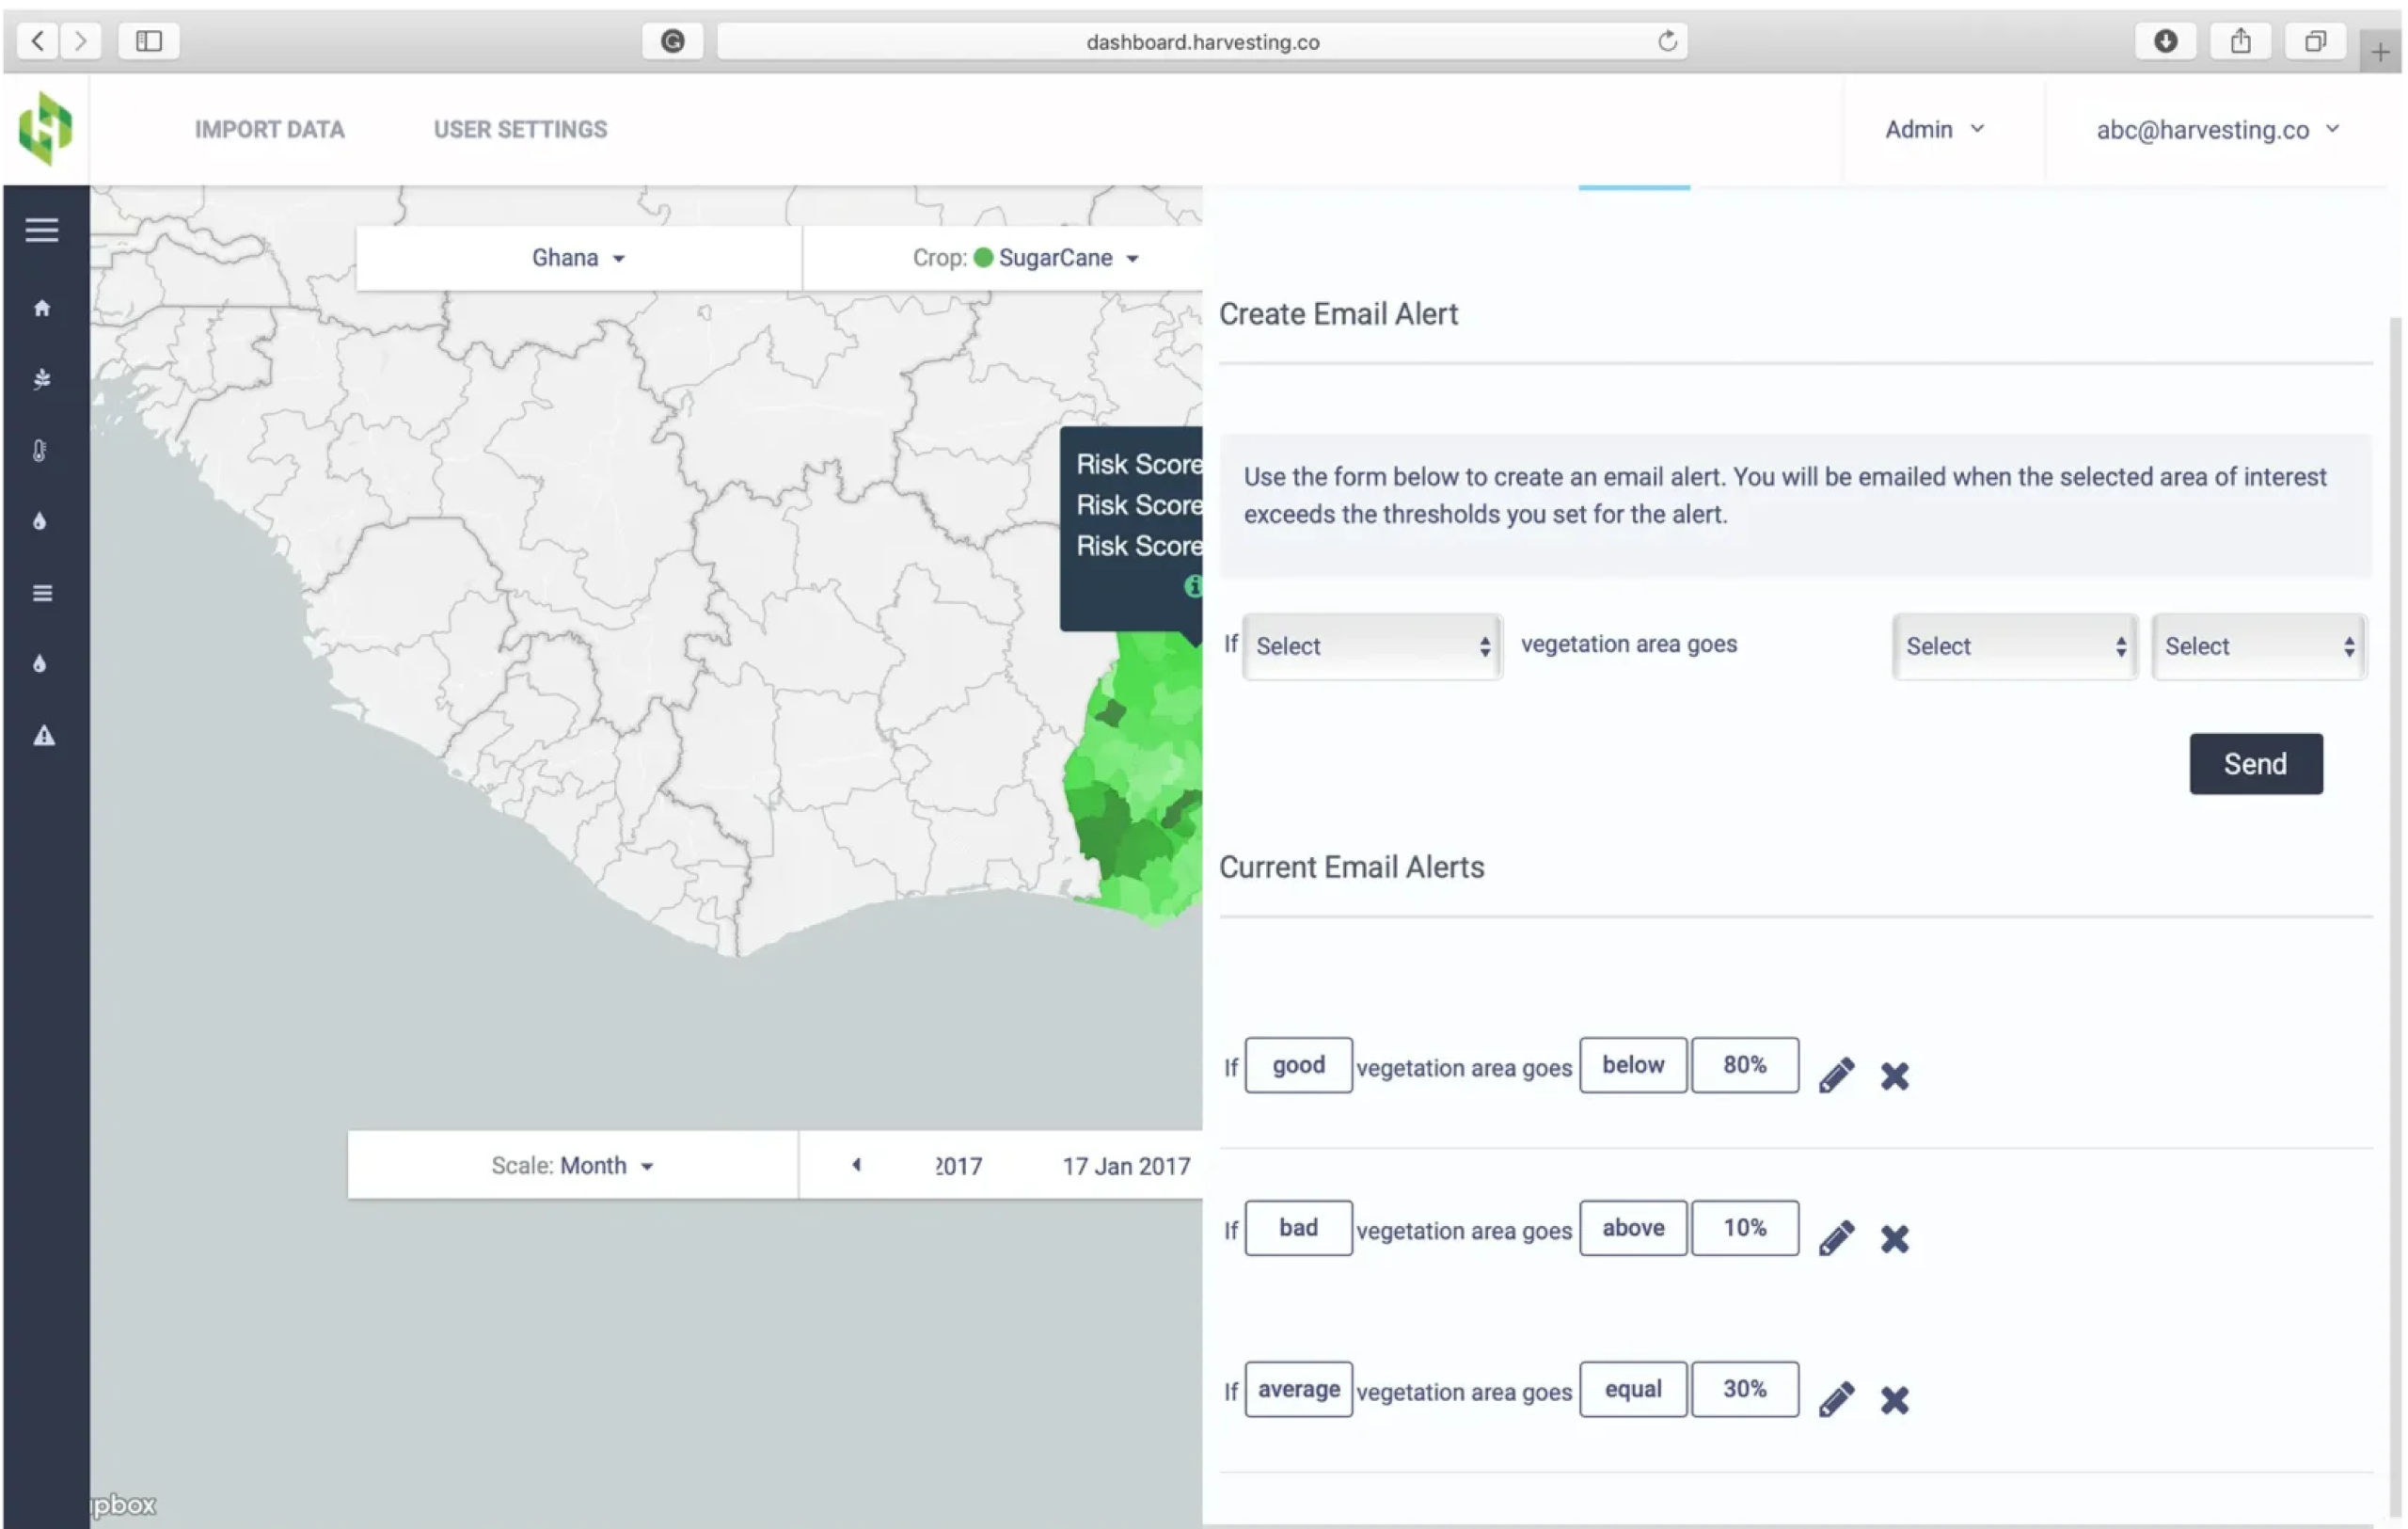Click the Send button
Screen dimensions: 2408x1529
[2256, 764]
